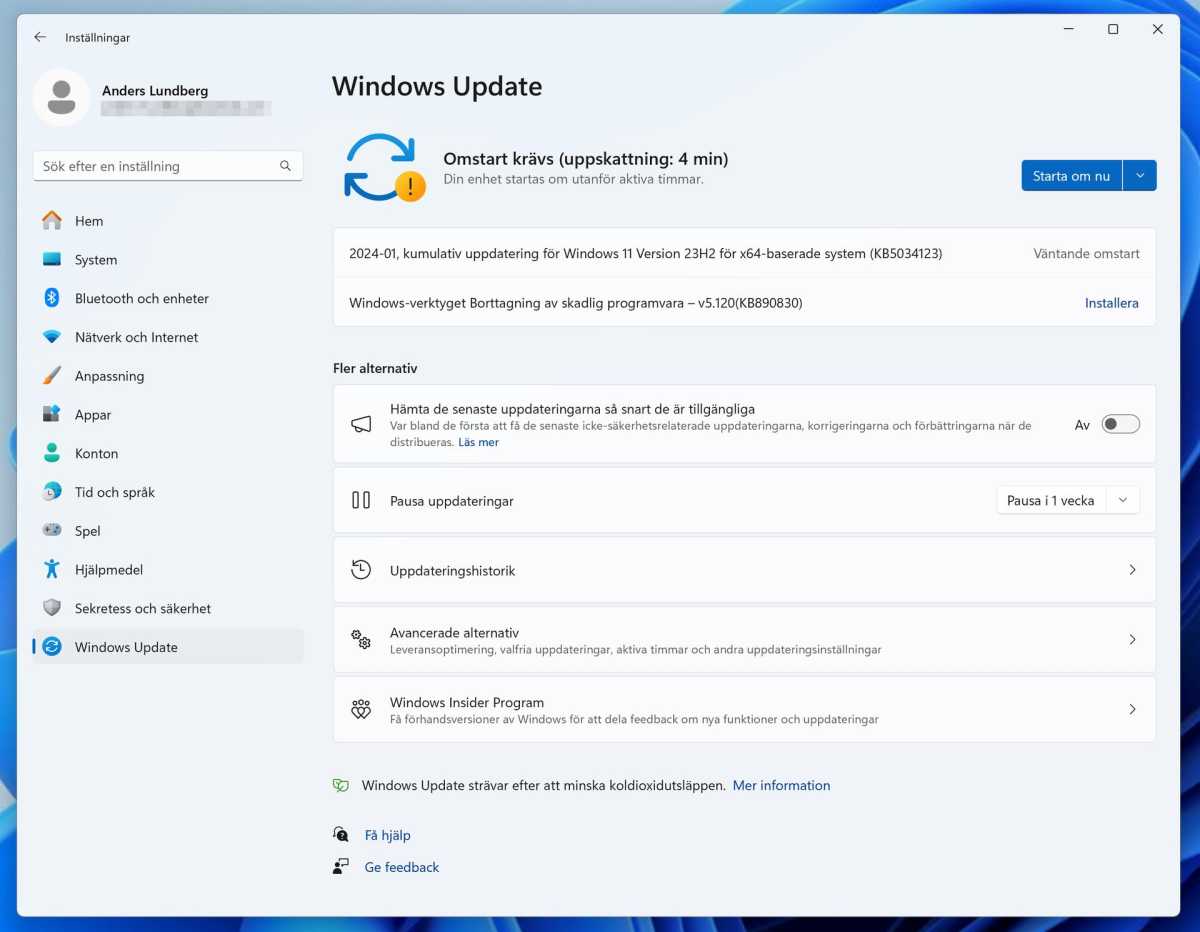Click the Anders Lundberg profile avatar
Screen dimensions: 1200x932
(x=62, y=98)
